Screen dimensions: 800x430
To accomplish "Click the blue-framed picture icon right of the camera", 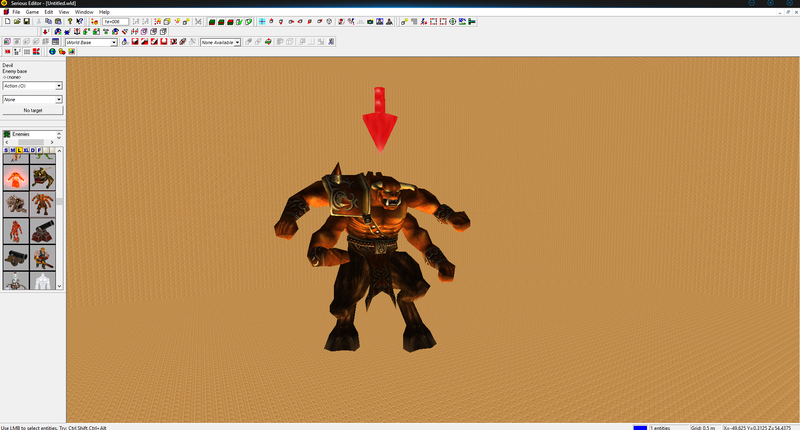I will [380, 21].
